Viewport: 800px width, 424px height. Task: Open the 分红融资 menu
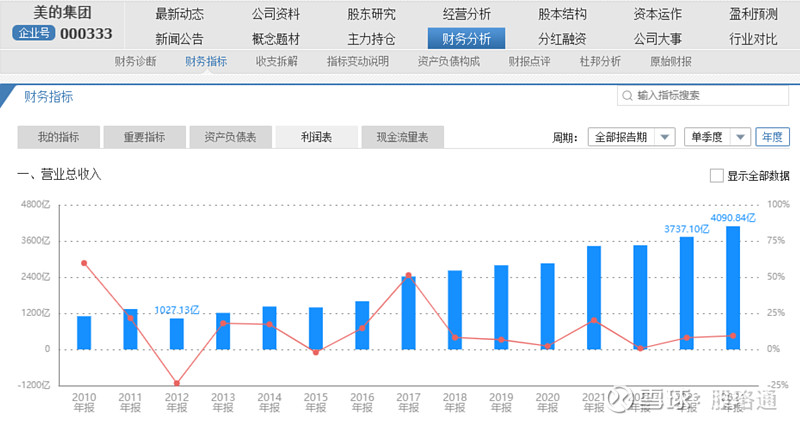coord(562,39)
